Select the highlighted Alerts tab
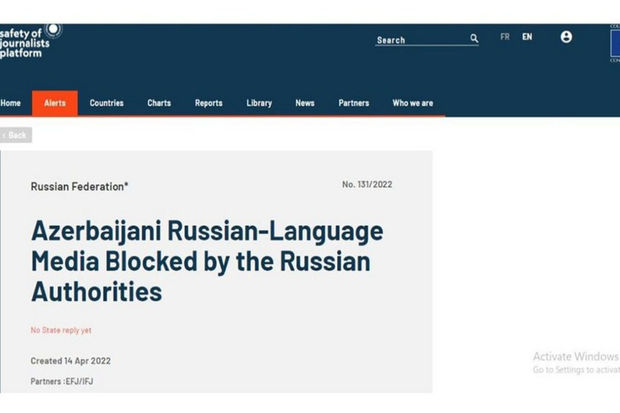The height and width of the screenshot is (413, 620). tap(55, 103)
